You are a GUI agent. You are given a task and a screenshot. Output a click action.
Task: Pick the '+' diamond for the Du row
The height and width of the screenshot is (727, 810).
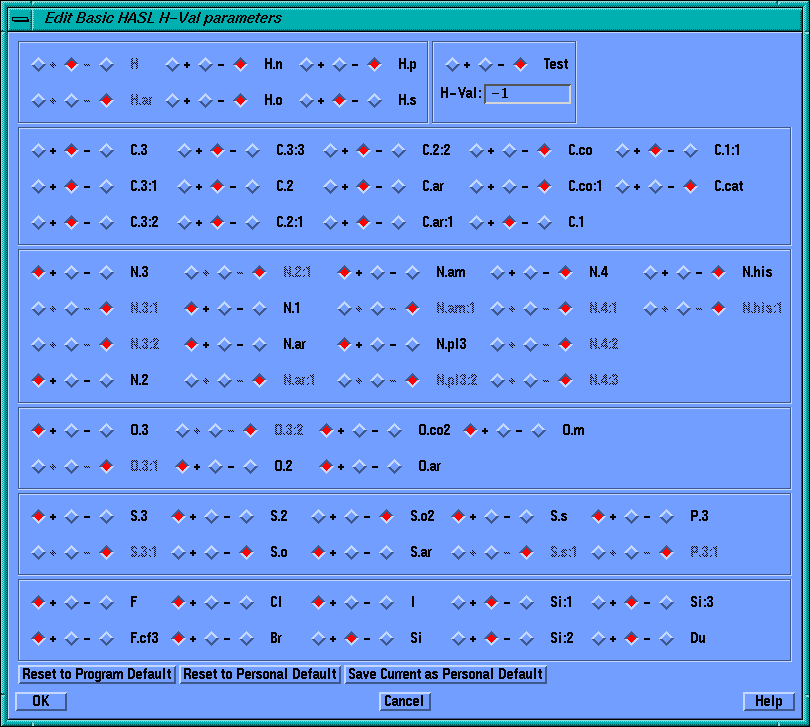click(x=598, y=637)
